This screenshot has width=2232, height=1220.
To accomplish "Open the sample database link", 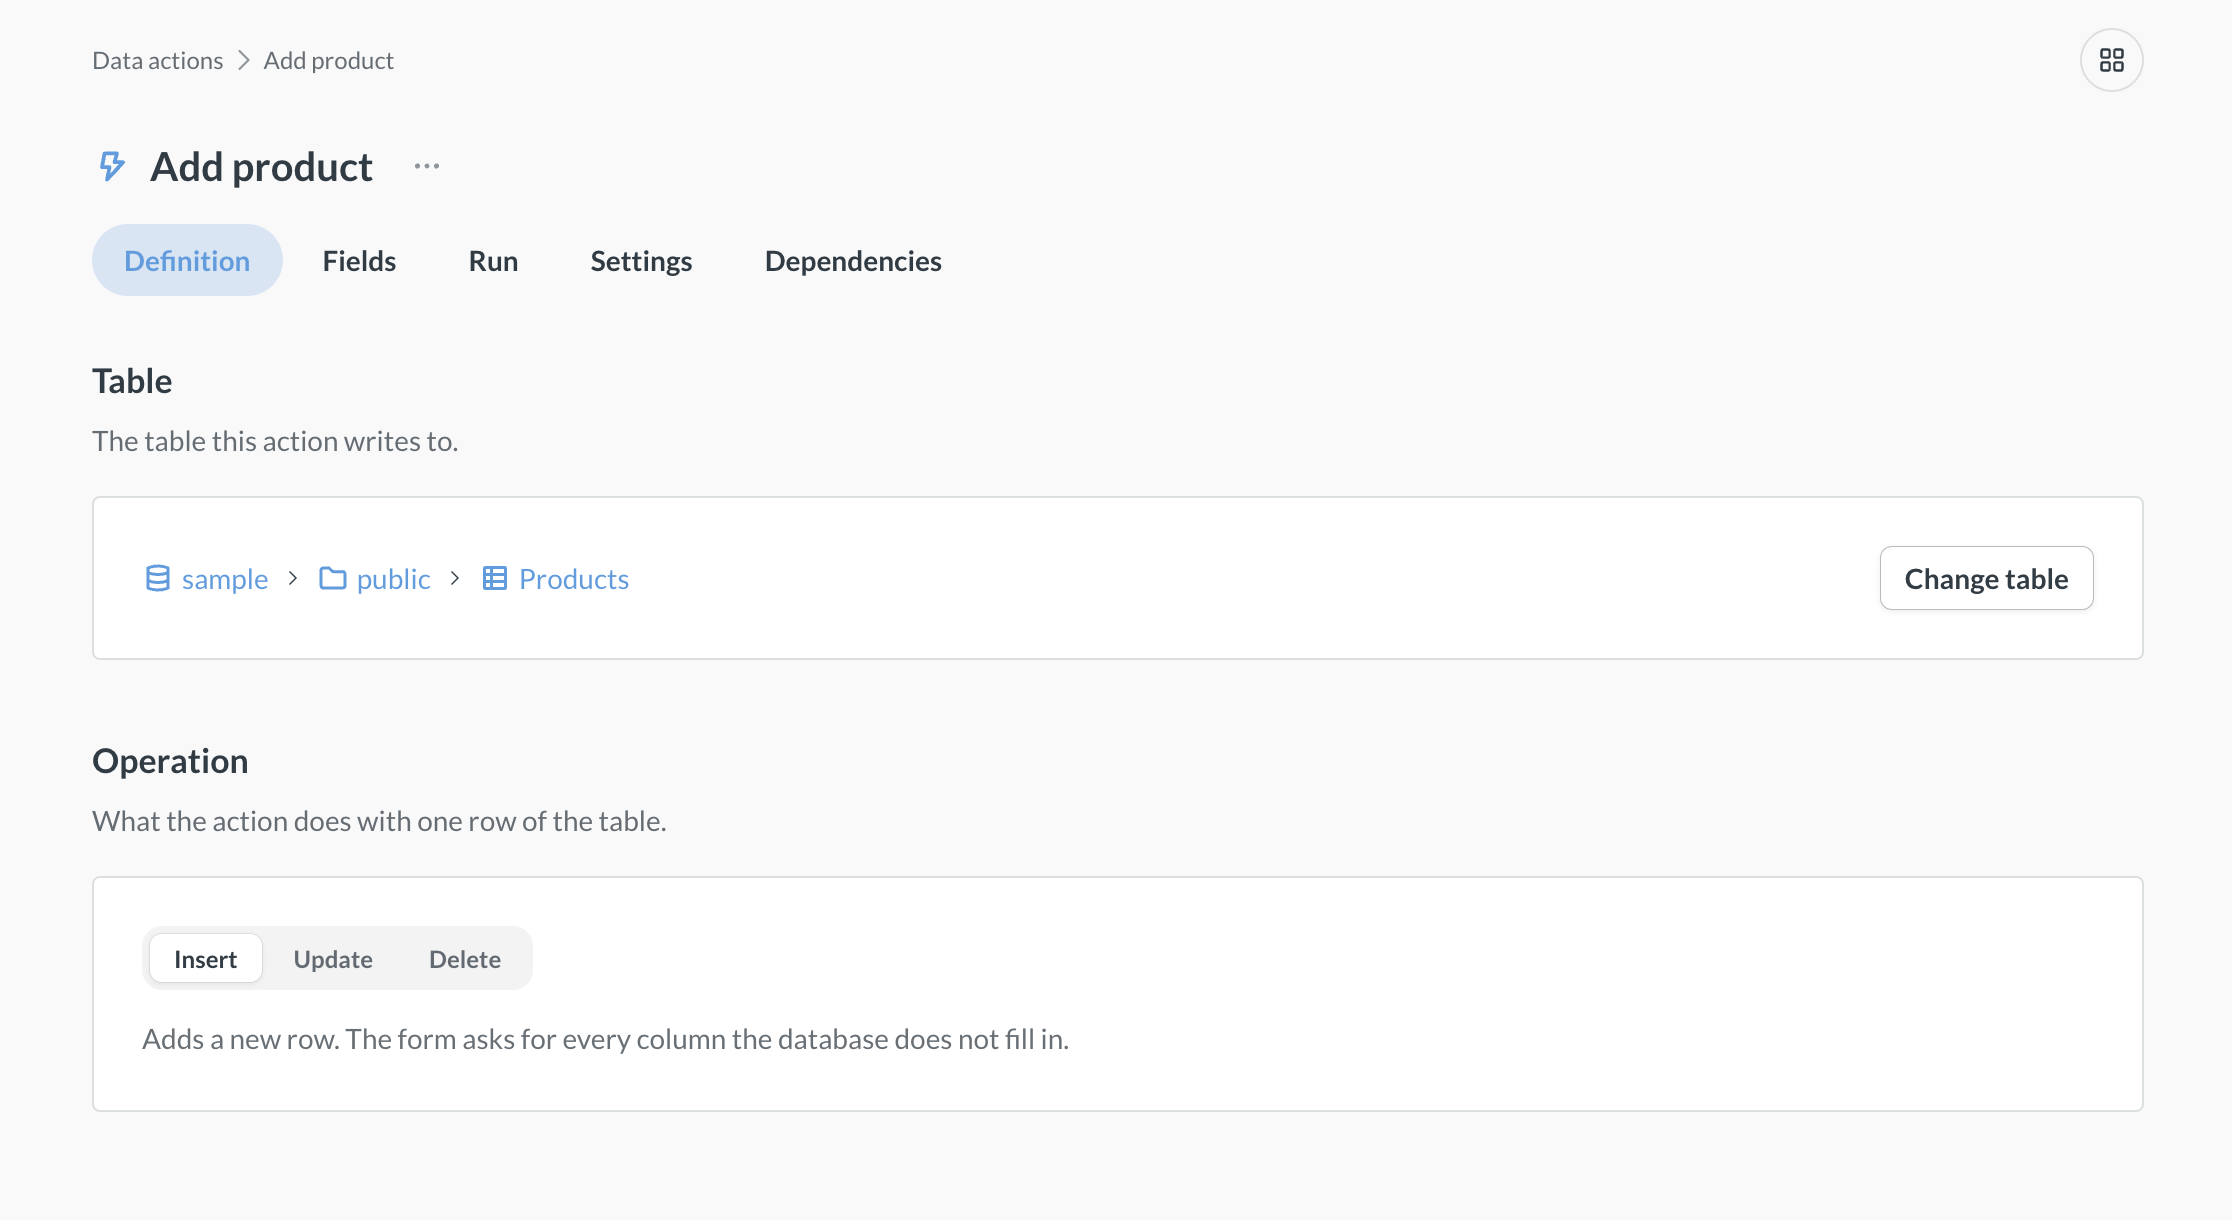I will [x=225, y=578].
